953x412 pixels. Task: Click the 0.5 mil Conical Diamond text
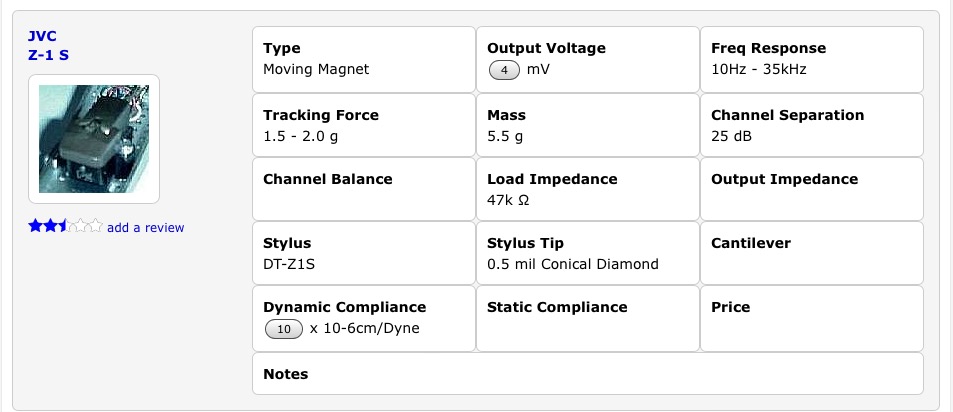pos(572,264)
